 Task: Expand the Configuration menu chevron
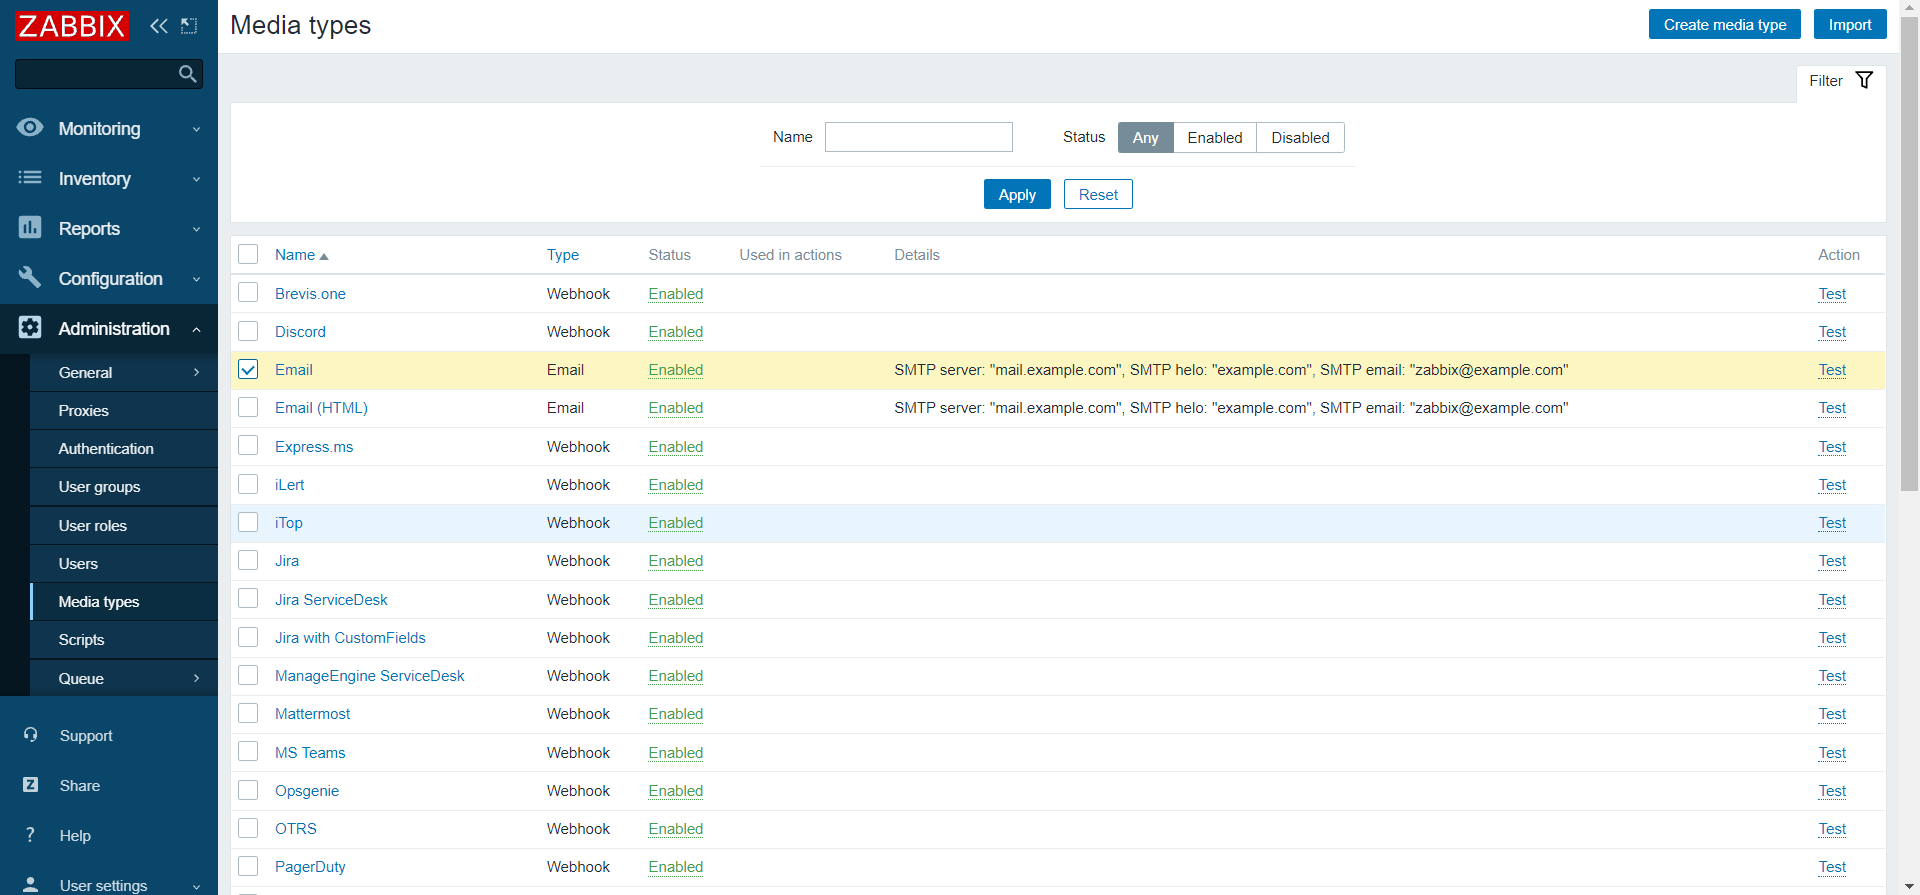point(196,279)
